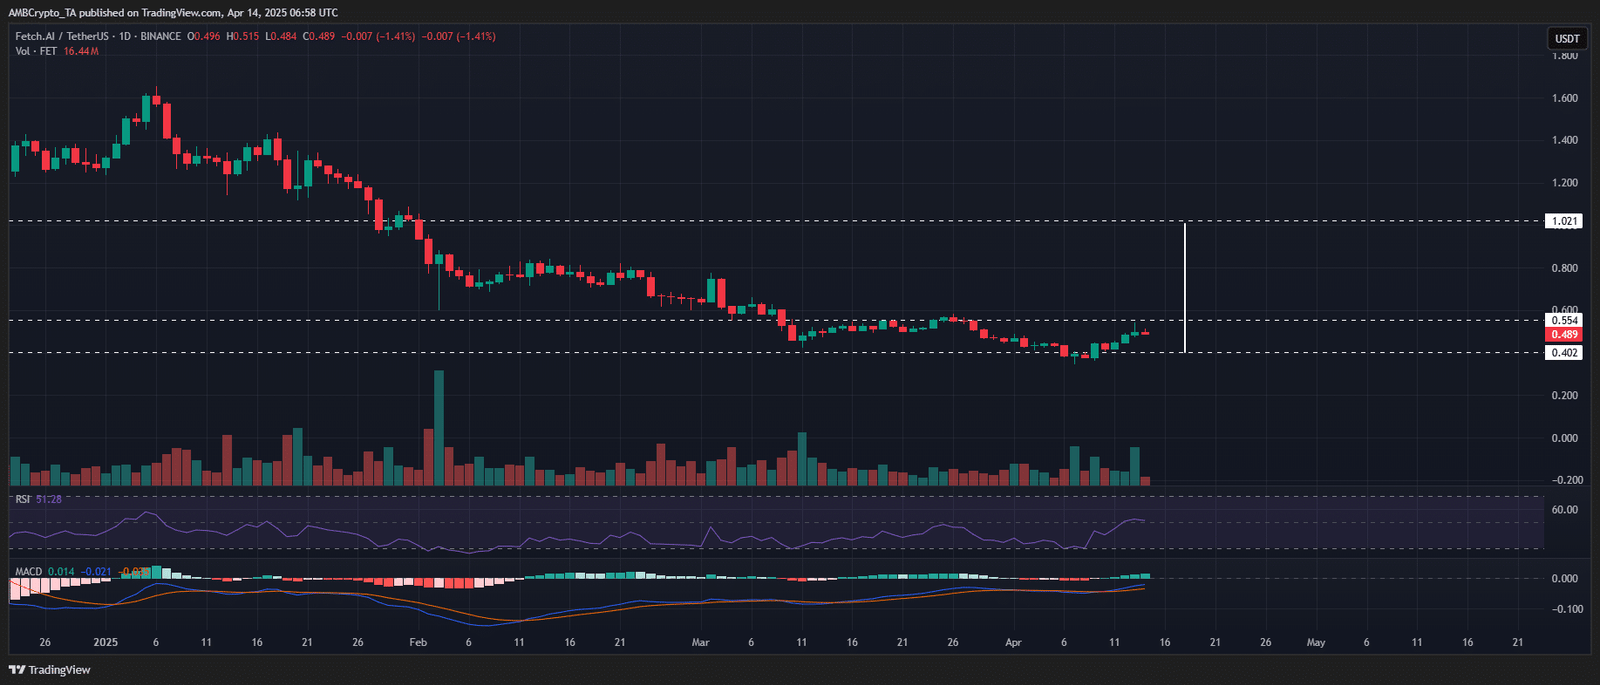Select the 0.402 support level label

click(1564, 353)
